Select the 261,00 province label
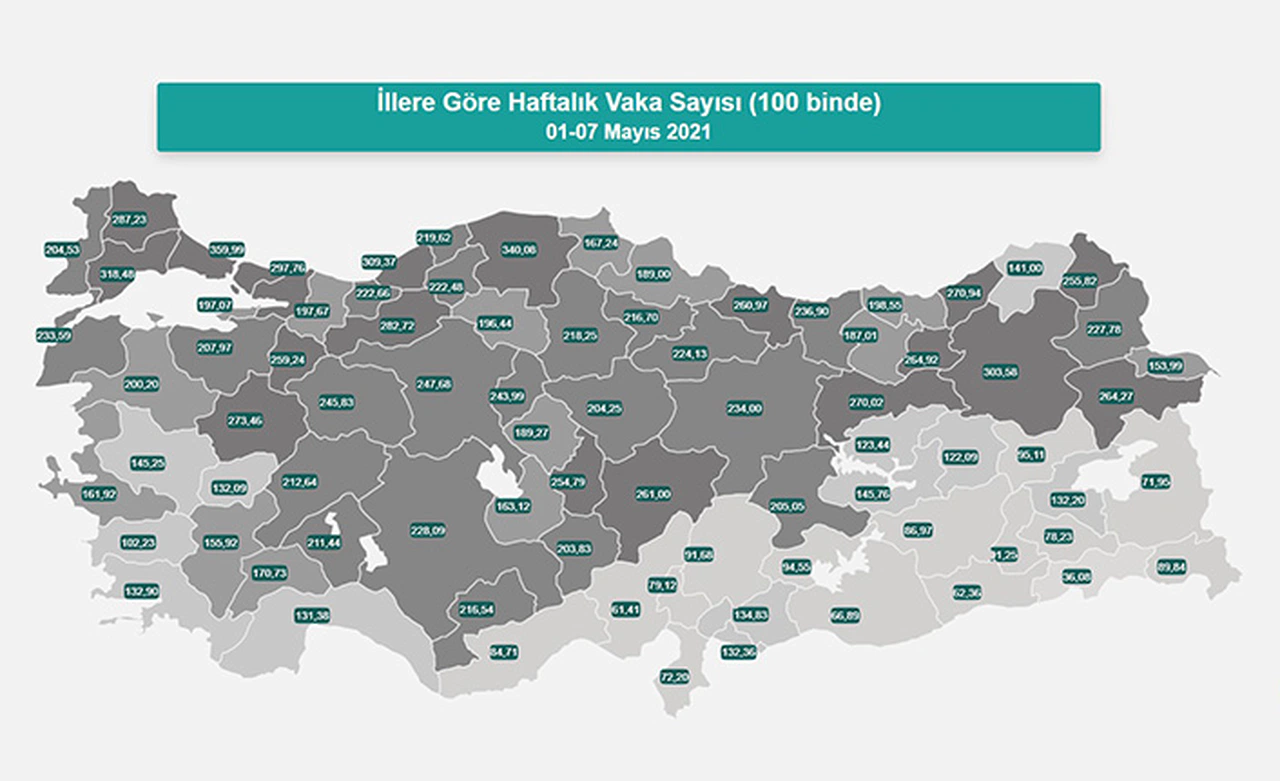This screenshot has height=781, width=1280. click(653, 494)
